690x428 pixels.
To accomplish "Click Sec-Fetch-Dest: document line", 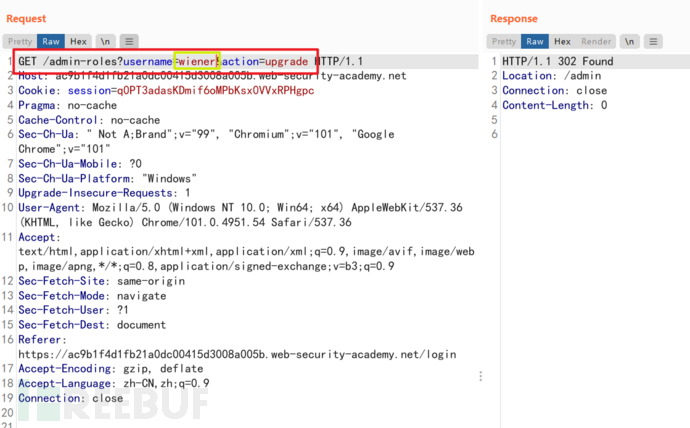I will coord(92,325).
